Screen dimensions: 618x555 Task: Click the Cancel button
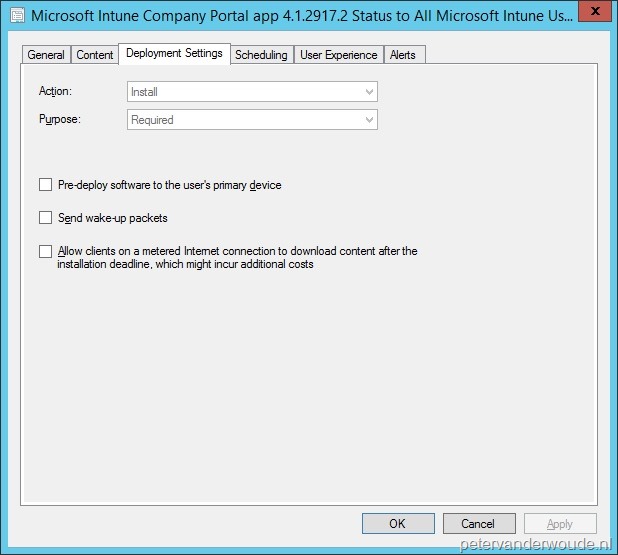coord(479,523)
